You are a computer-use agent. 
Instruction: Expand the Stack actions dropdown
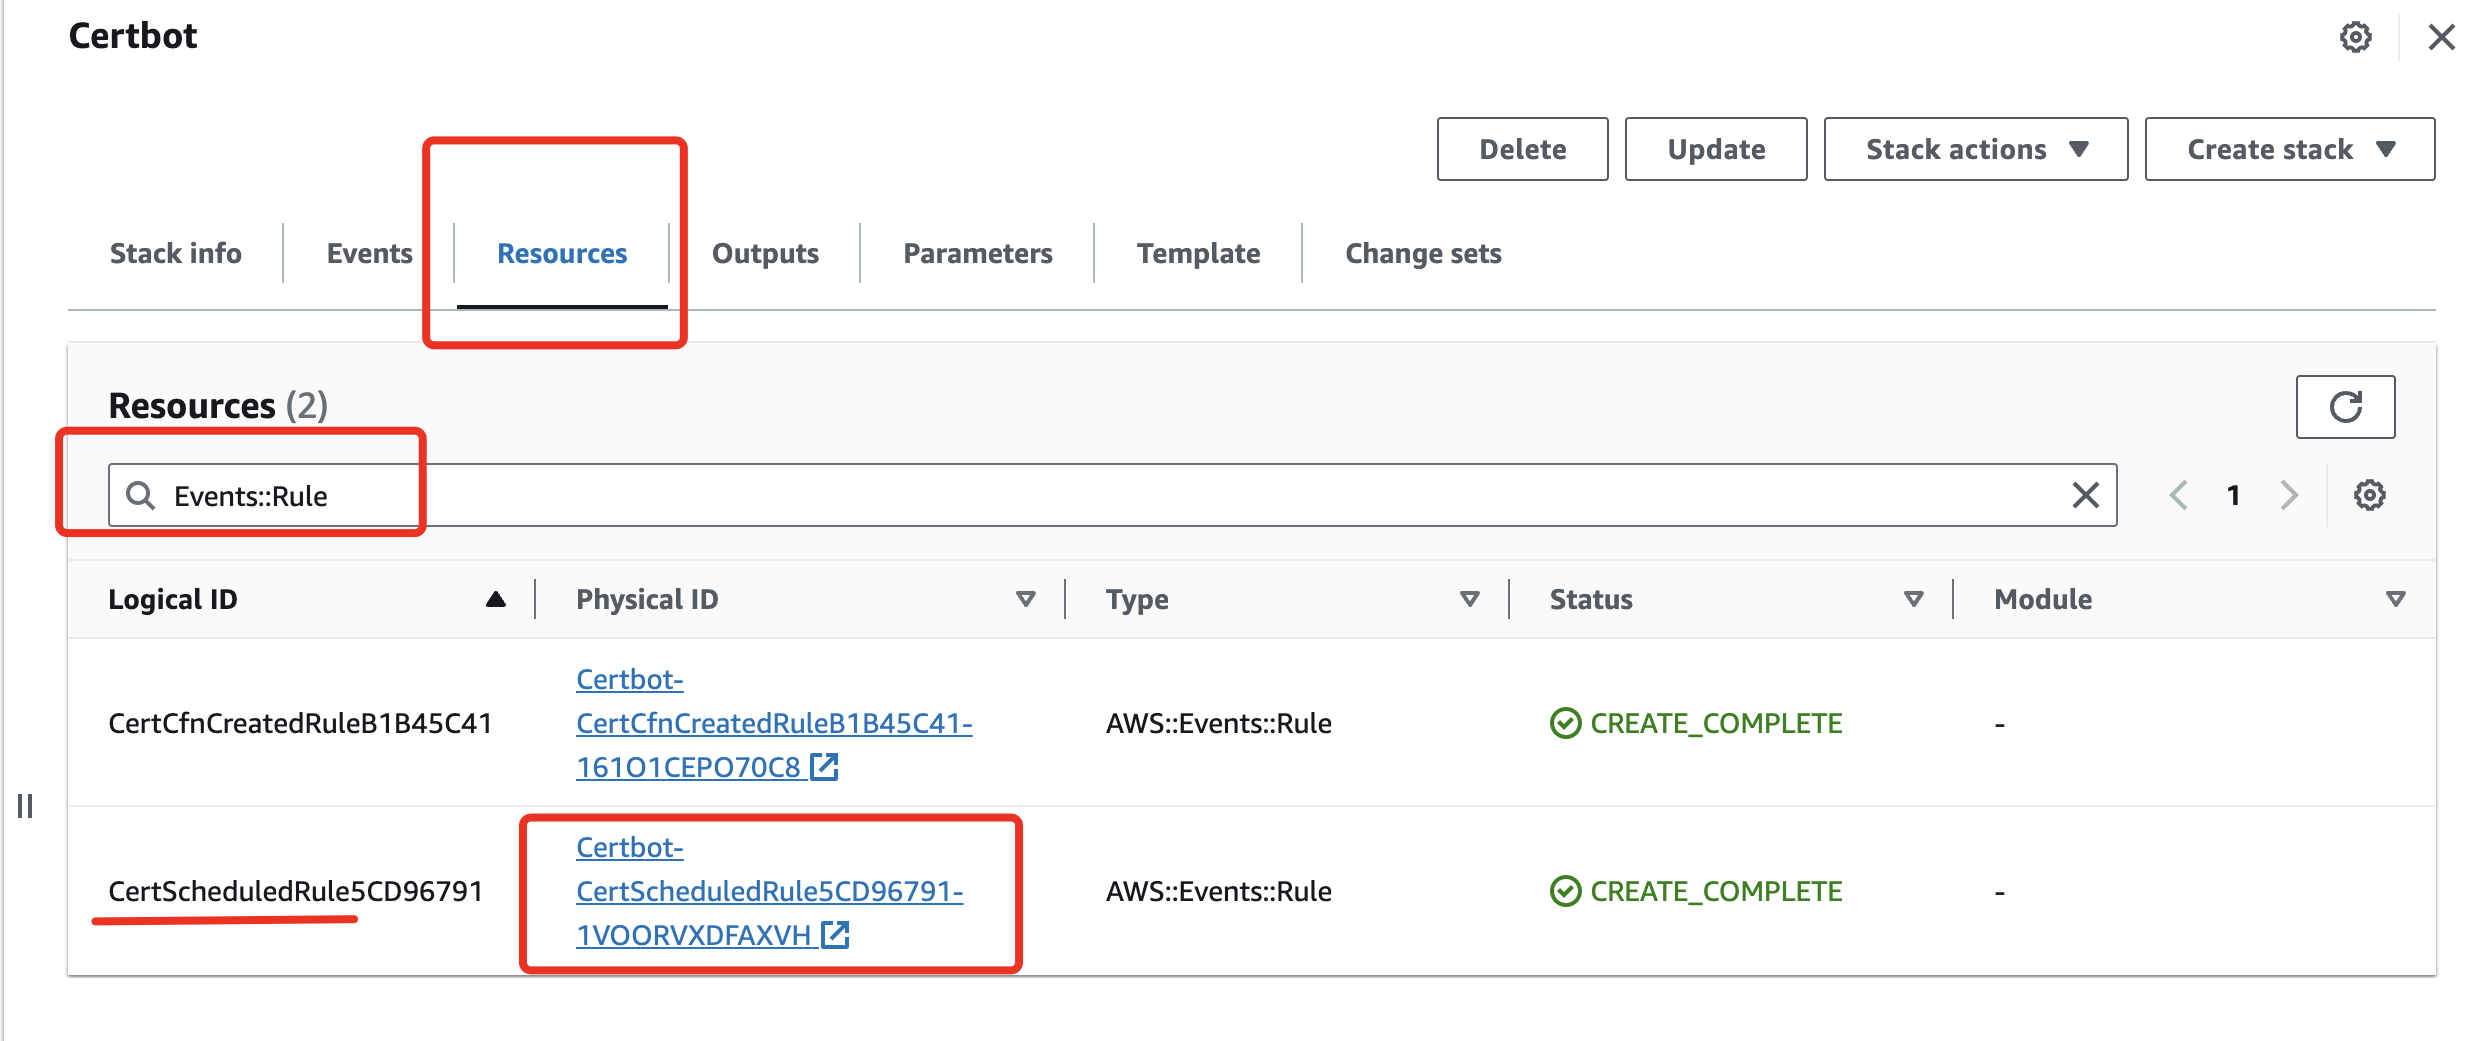pyautogui.click(x=1975, y=149)
